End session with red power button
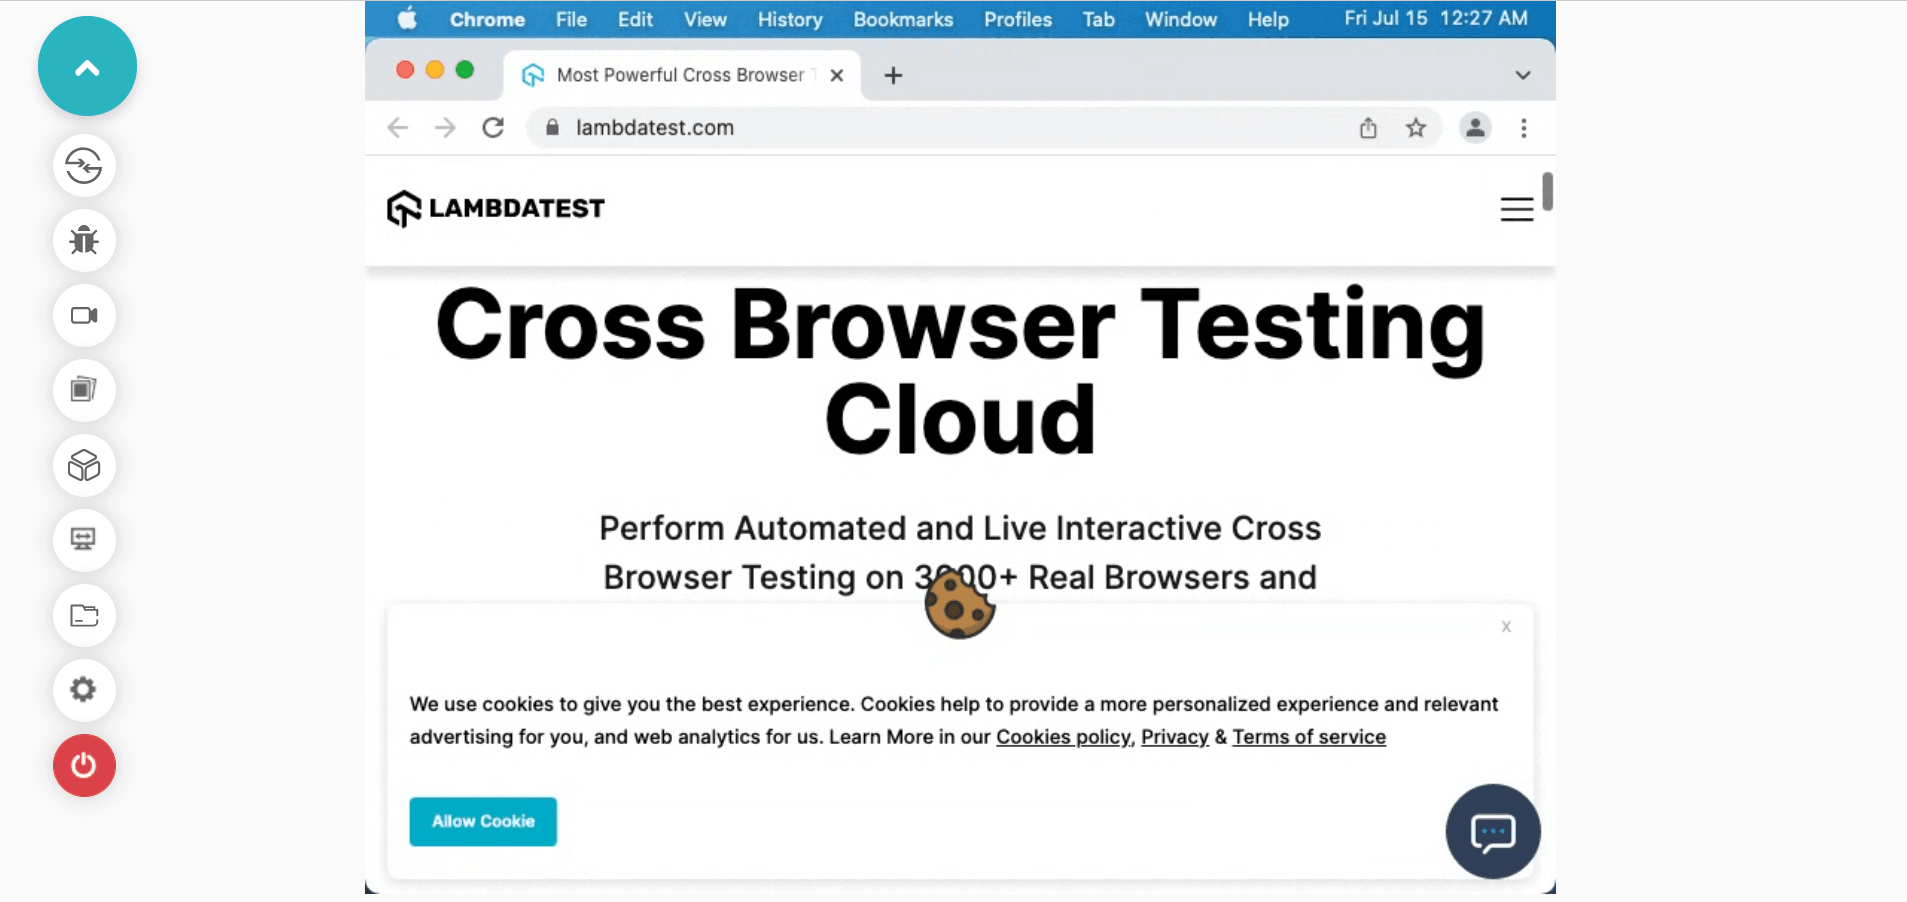Screen dimensions: 1907x902 point(84,765)
